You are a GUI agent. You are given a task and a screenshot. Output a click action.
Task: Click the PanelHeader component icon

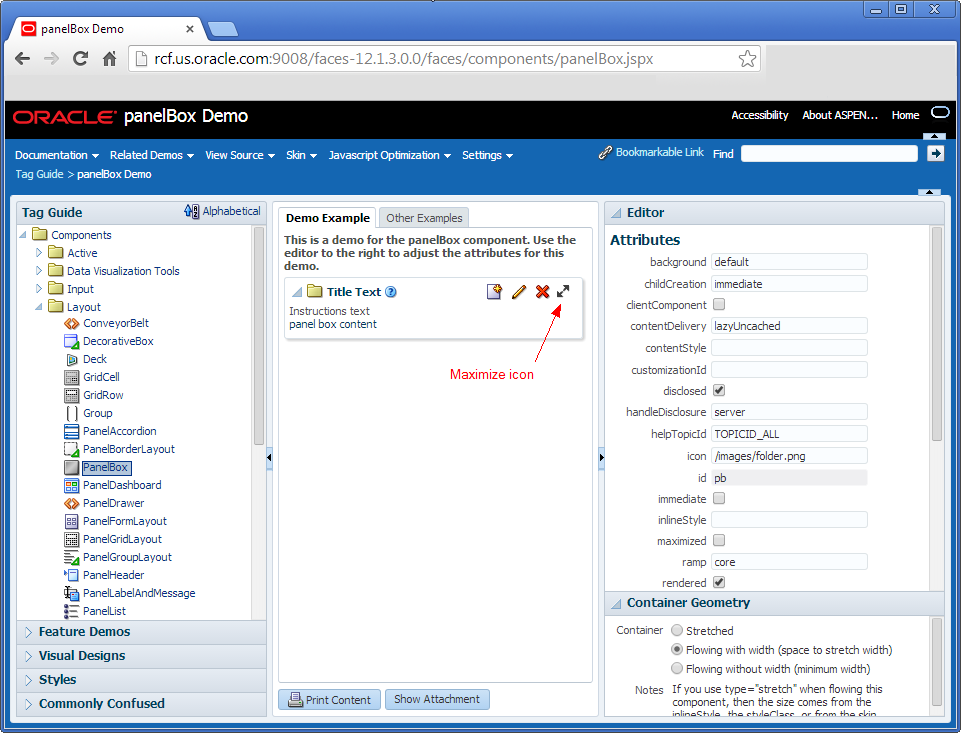coord(72,575)
